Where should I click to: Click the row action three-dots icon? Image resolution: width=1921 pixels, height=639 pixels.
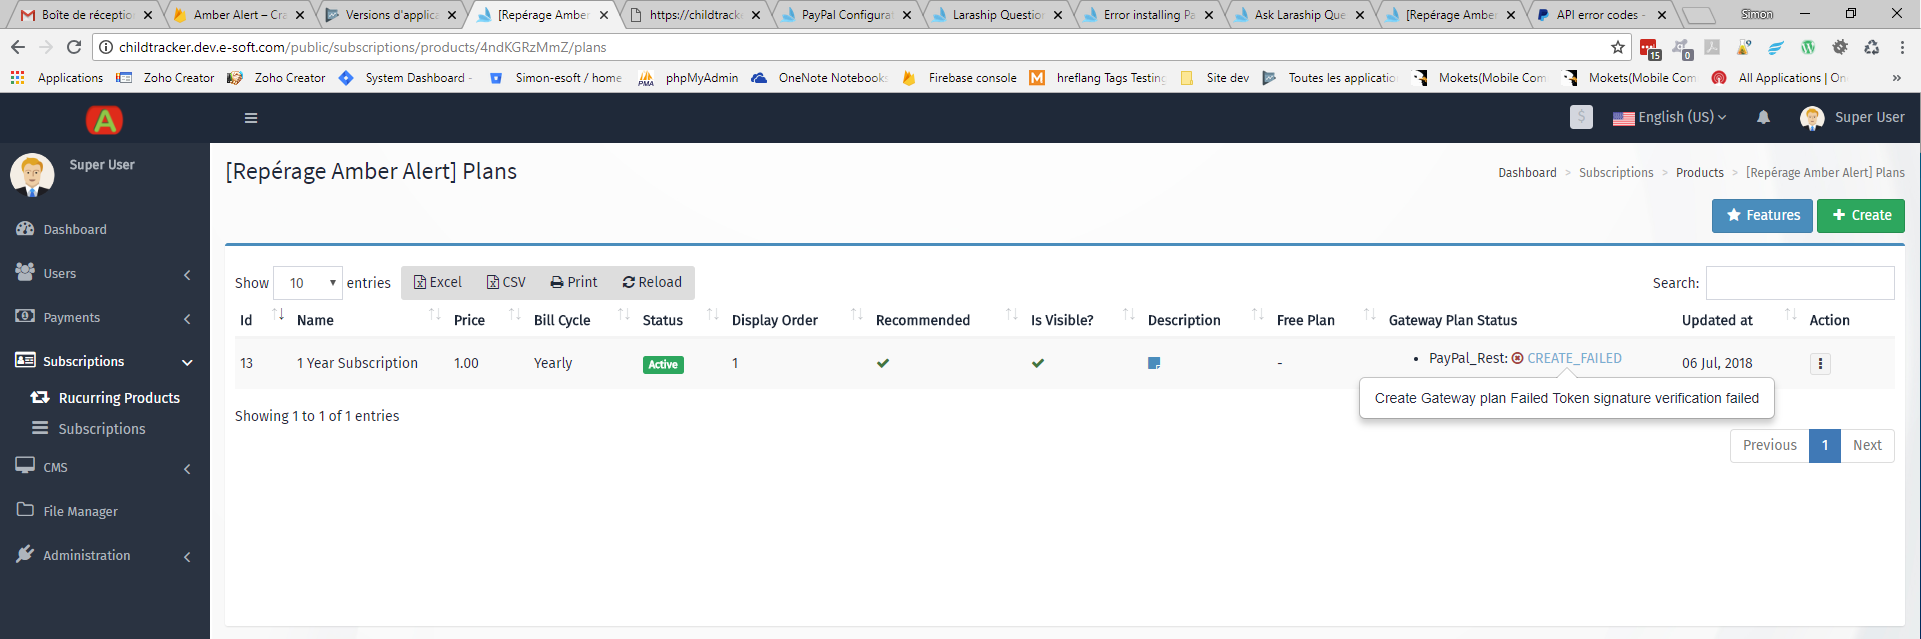coord(1820,364)
